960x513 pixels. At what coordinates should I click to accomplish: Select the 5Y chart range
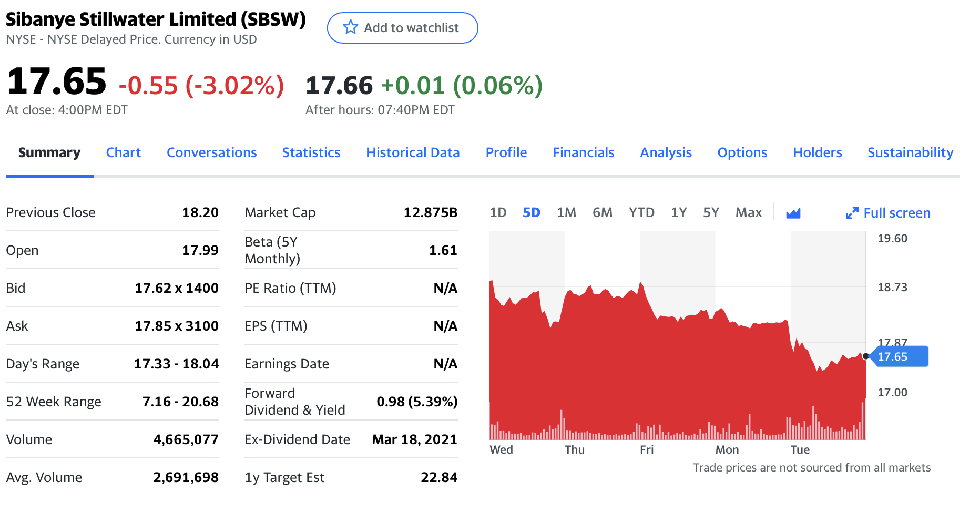point(711,212)
